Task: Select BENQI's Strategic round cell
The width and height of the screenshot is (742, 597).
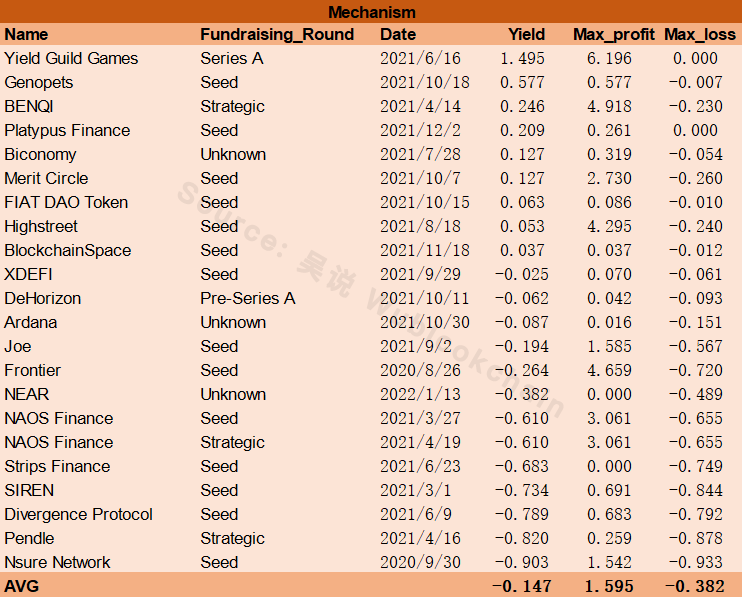Action: coord(232,106)
